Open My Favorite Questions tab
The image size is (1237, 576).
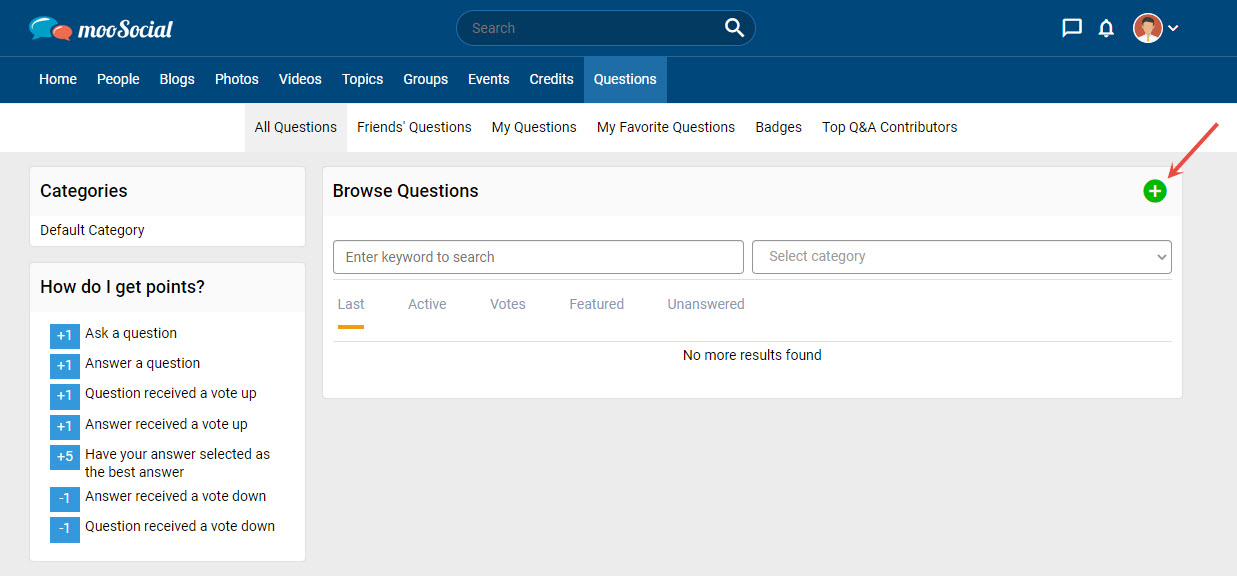coord(666,127)
